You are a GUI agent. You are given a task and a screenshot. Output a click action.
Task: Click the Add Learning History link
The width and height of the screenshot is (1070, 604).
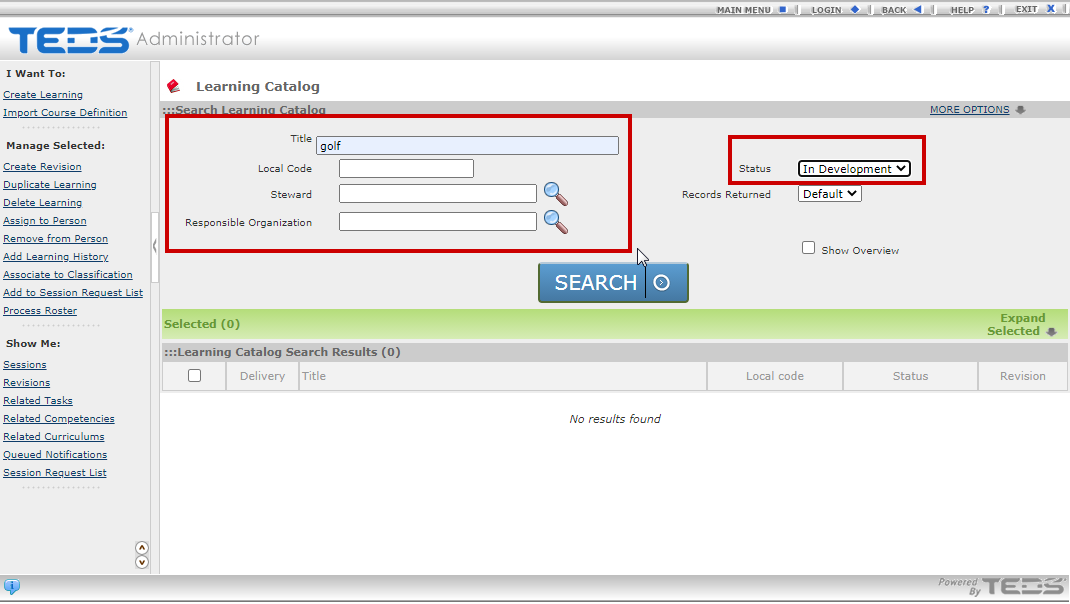click(x=56, y=257)
